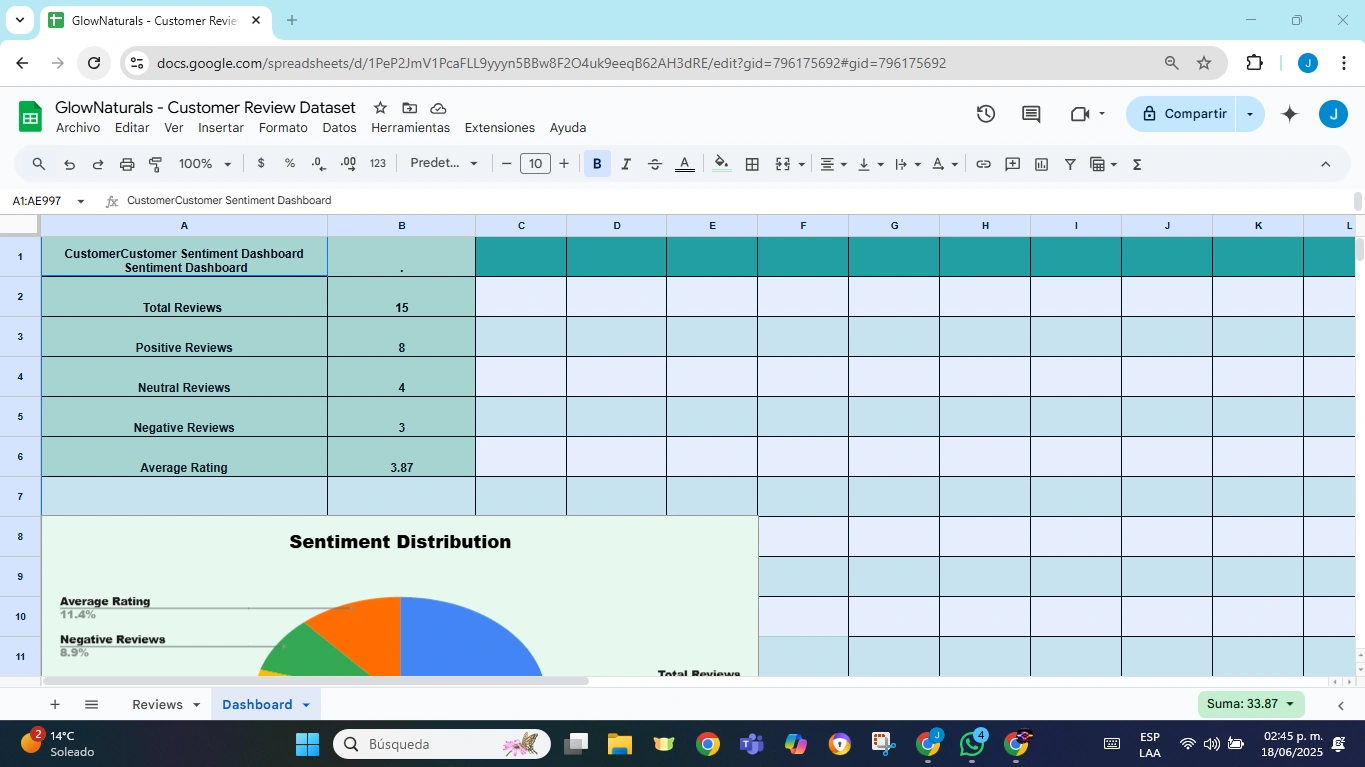Decrease decimal places
The image size is (1365, 767).
[319, 164]
